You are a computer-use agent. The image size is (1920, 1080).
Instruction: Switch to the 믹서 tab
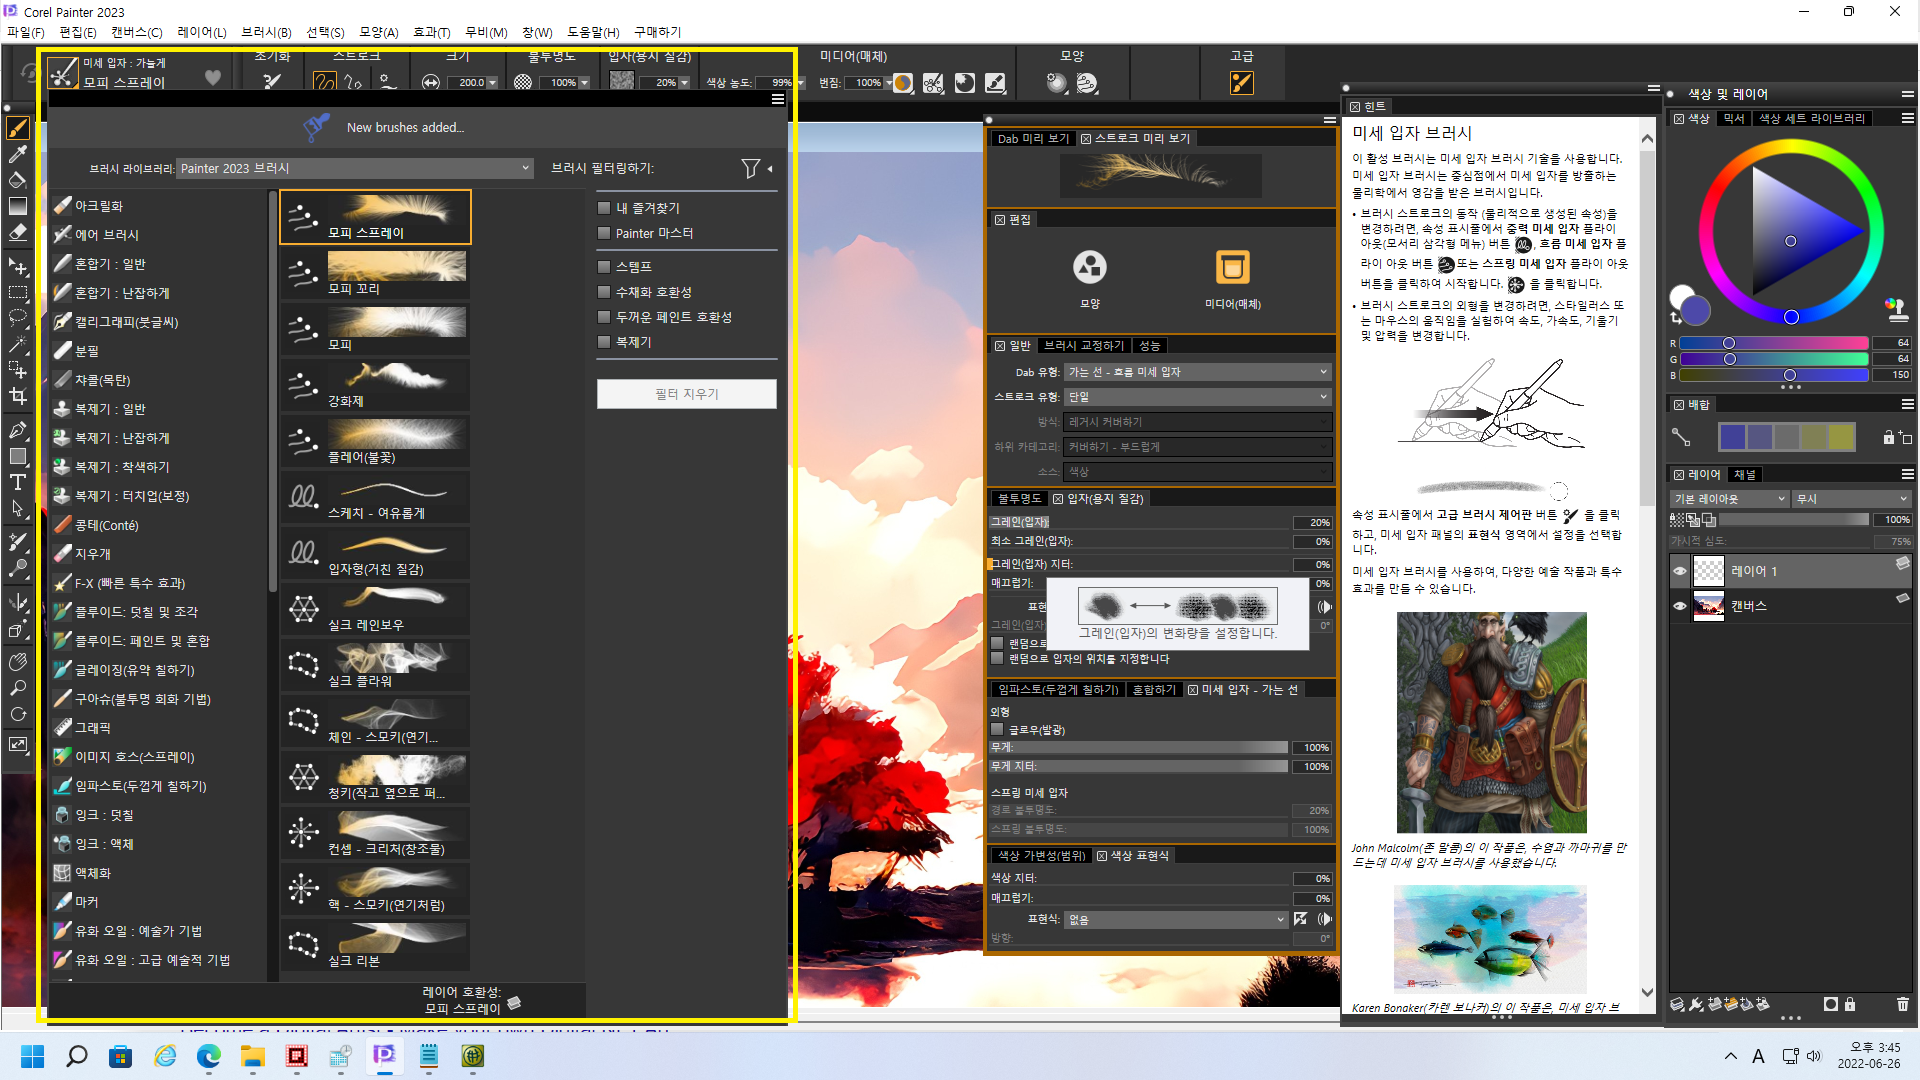pos(1733,118)
